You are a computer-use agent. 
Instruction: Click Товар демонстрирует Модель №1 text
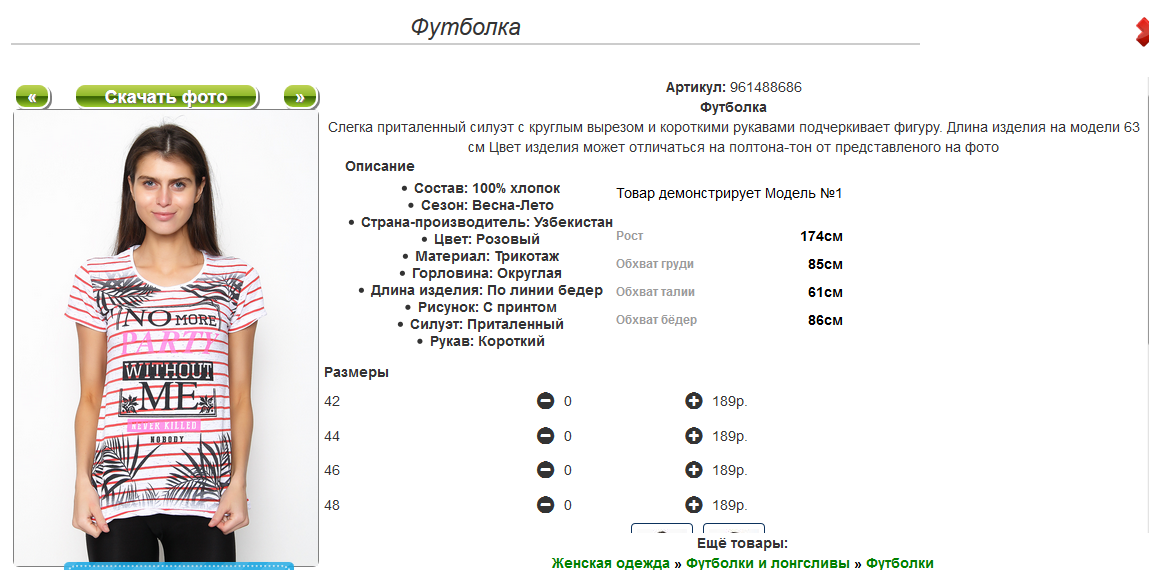[x=729, y=193]
